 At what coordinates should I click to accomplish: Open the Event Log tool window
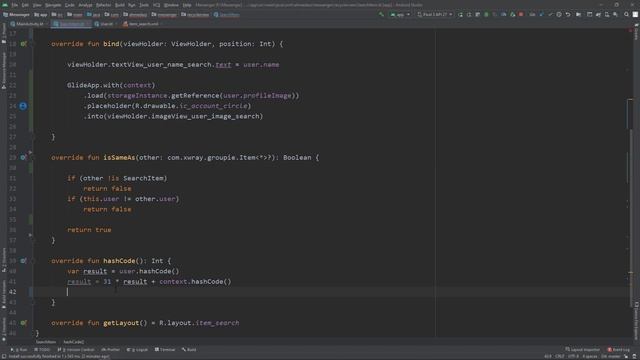point(619,350)
